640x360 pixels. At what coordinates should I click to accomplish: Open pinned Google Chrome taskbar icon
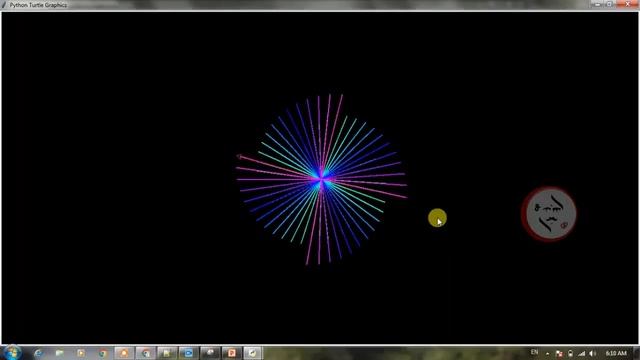(x=102, y=353)
